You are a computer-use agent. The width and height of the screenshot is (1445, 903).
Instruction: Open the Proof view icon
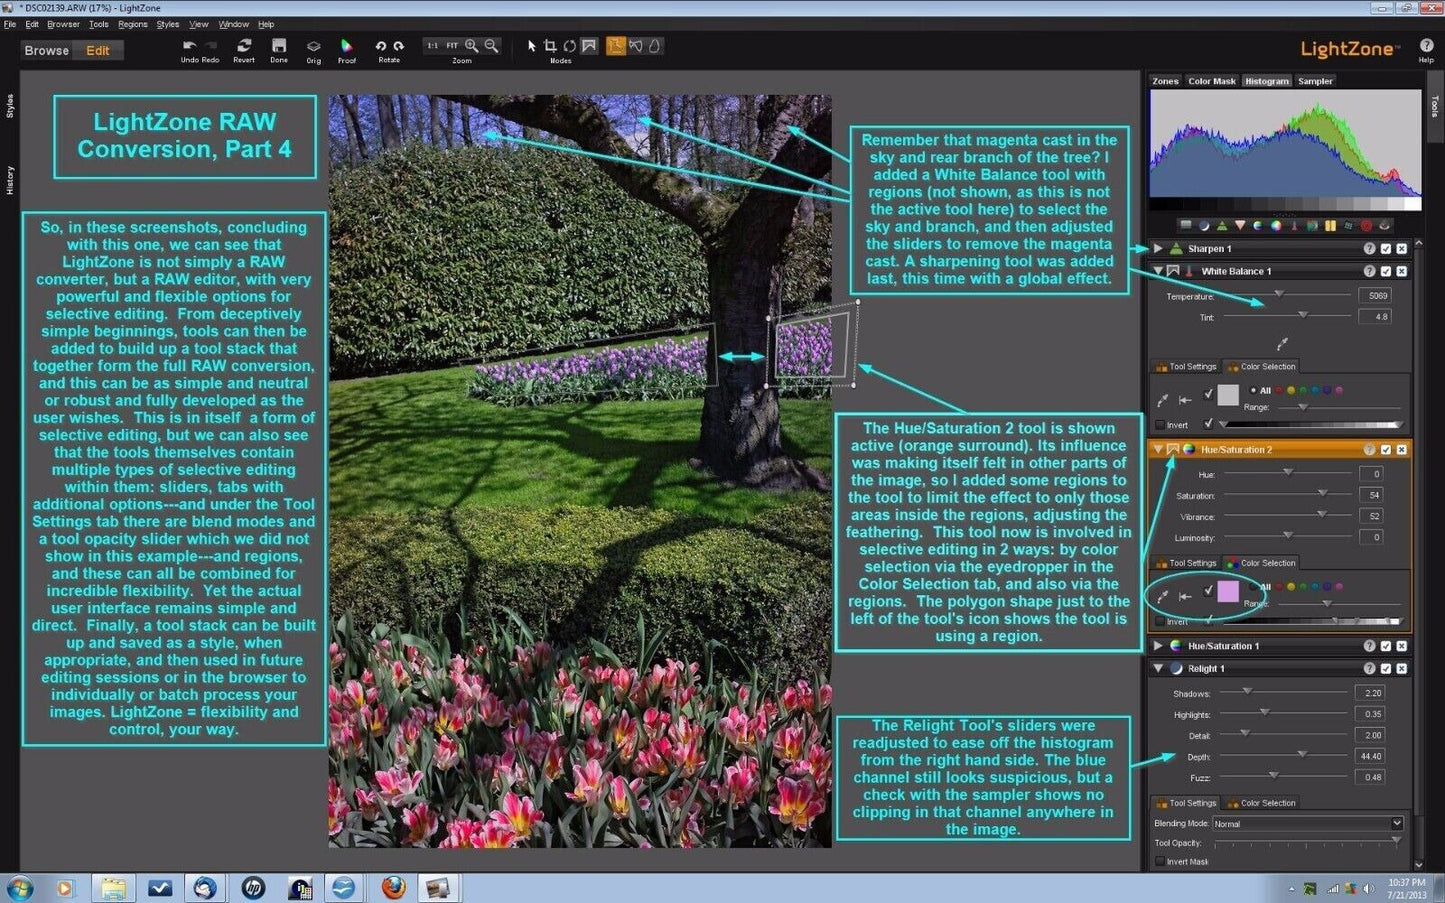tap(346, 46)
